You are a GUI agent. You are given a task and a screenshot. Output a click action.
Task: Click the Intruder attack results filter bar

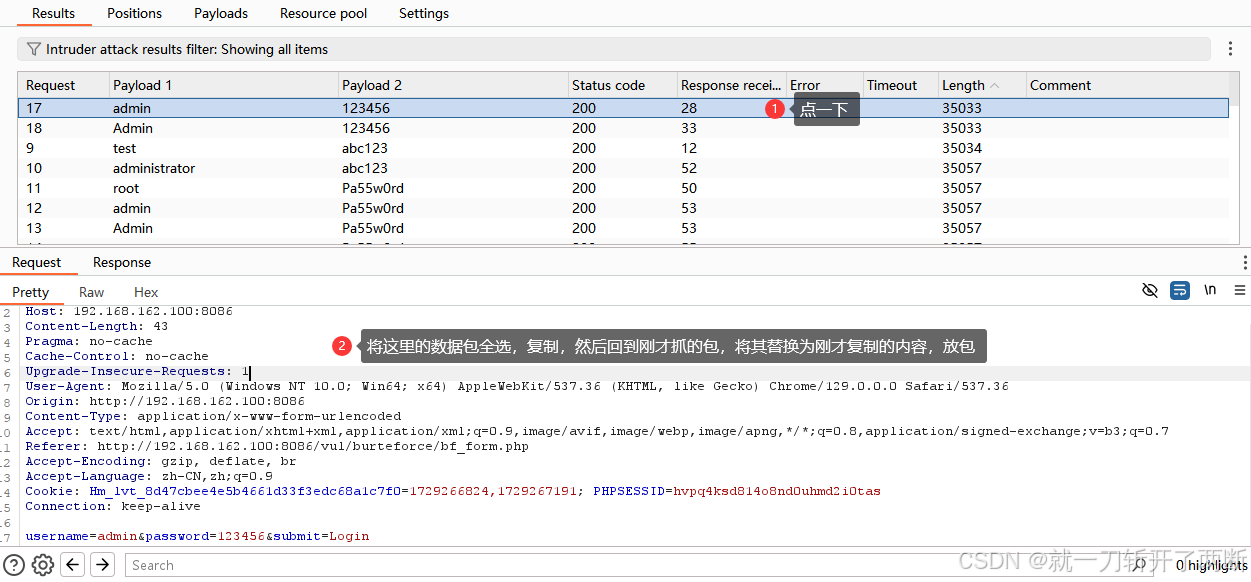(615, 49)
